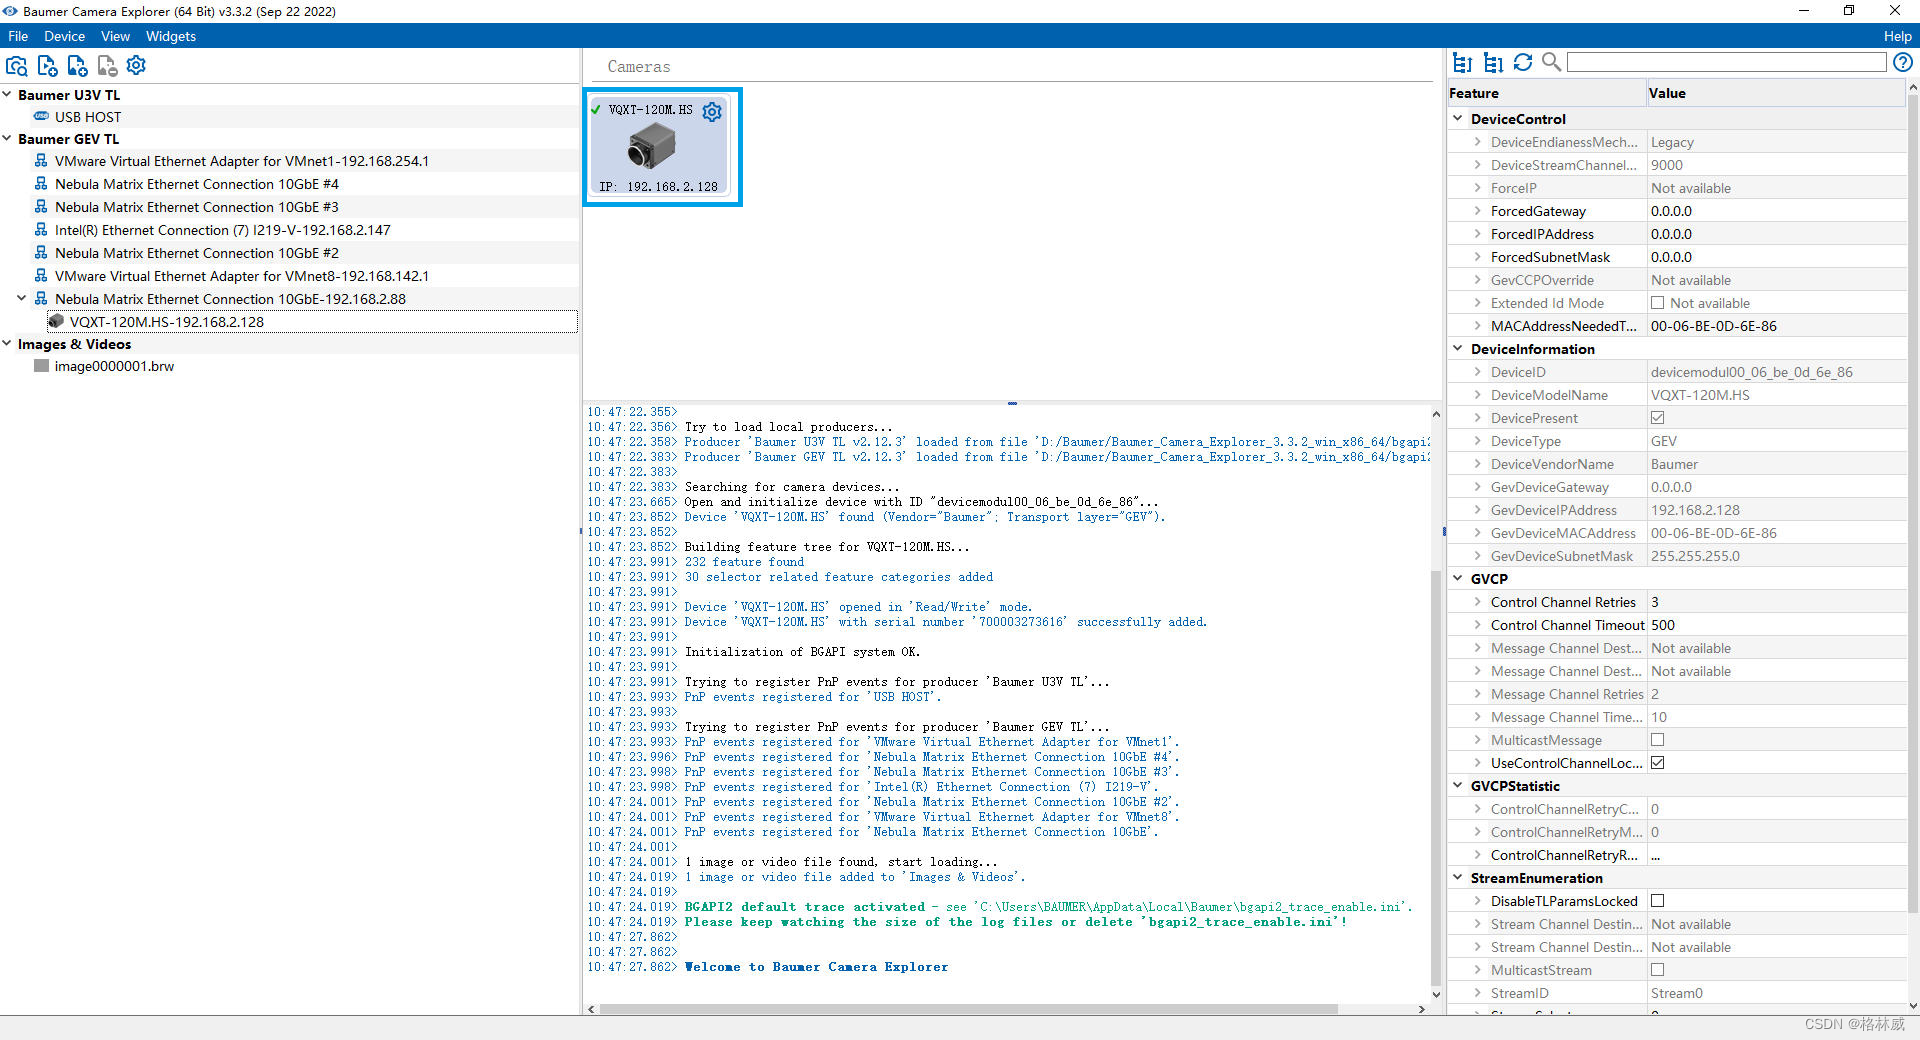Image resolution: width=1920 pixels, height=1040 pixels.
Task: Open gear settings on VQXT-120M.HS camera card
Action: coord(712,111)
